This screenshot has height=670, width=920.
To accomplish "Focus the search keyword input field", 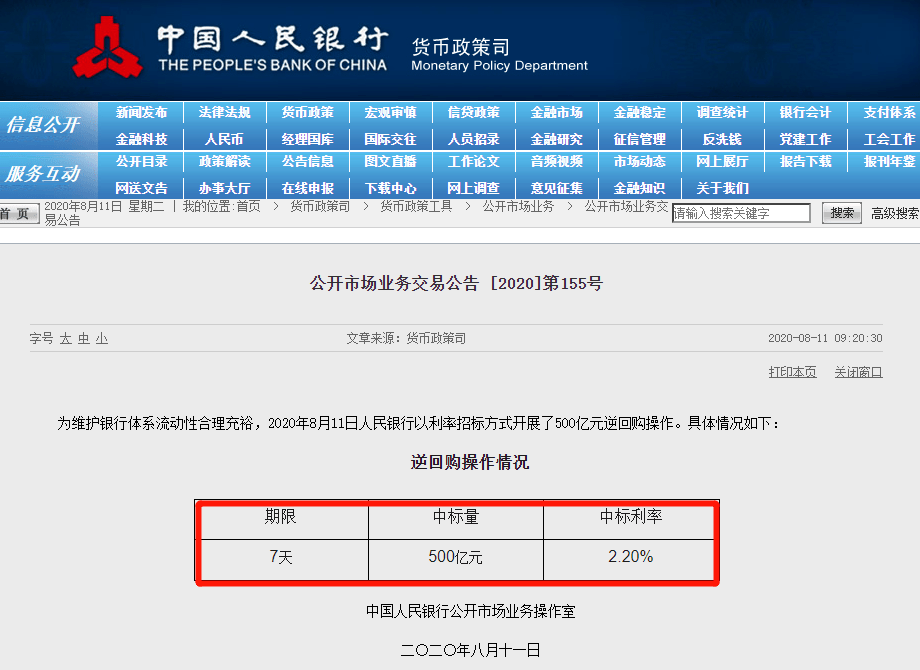I will coord(741,213).
